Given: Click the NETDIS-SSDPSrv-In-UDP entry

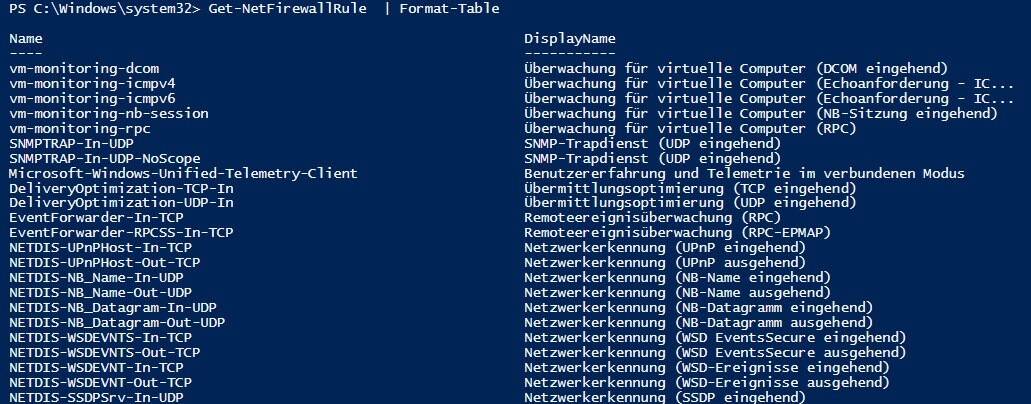Looking at the screenshot, I should [98, 397].
